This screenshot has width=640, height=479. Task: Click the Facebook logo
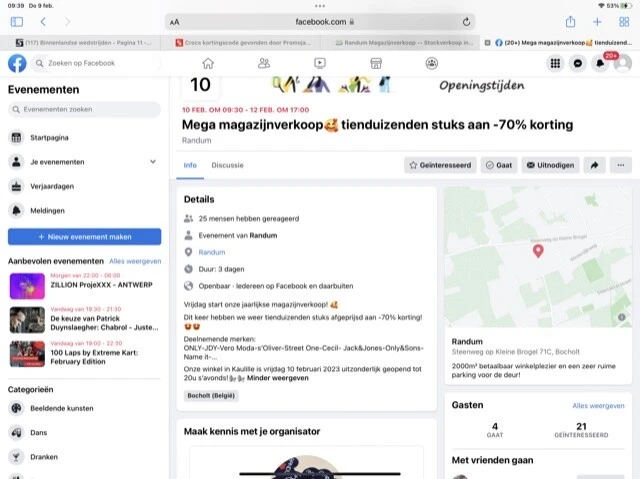click(x=17, y=63)
